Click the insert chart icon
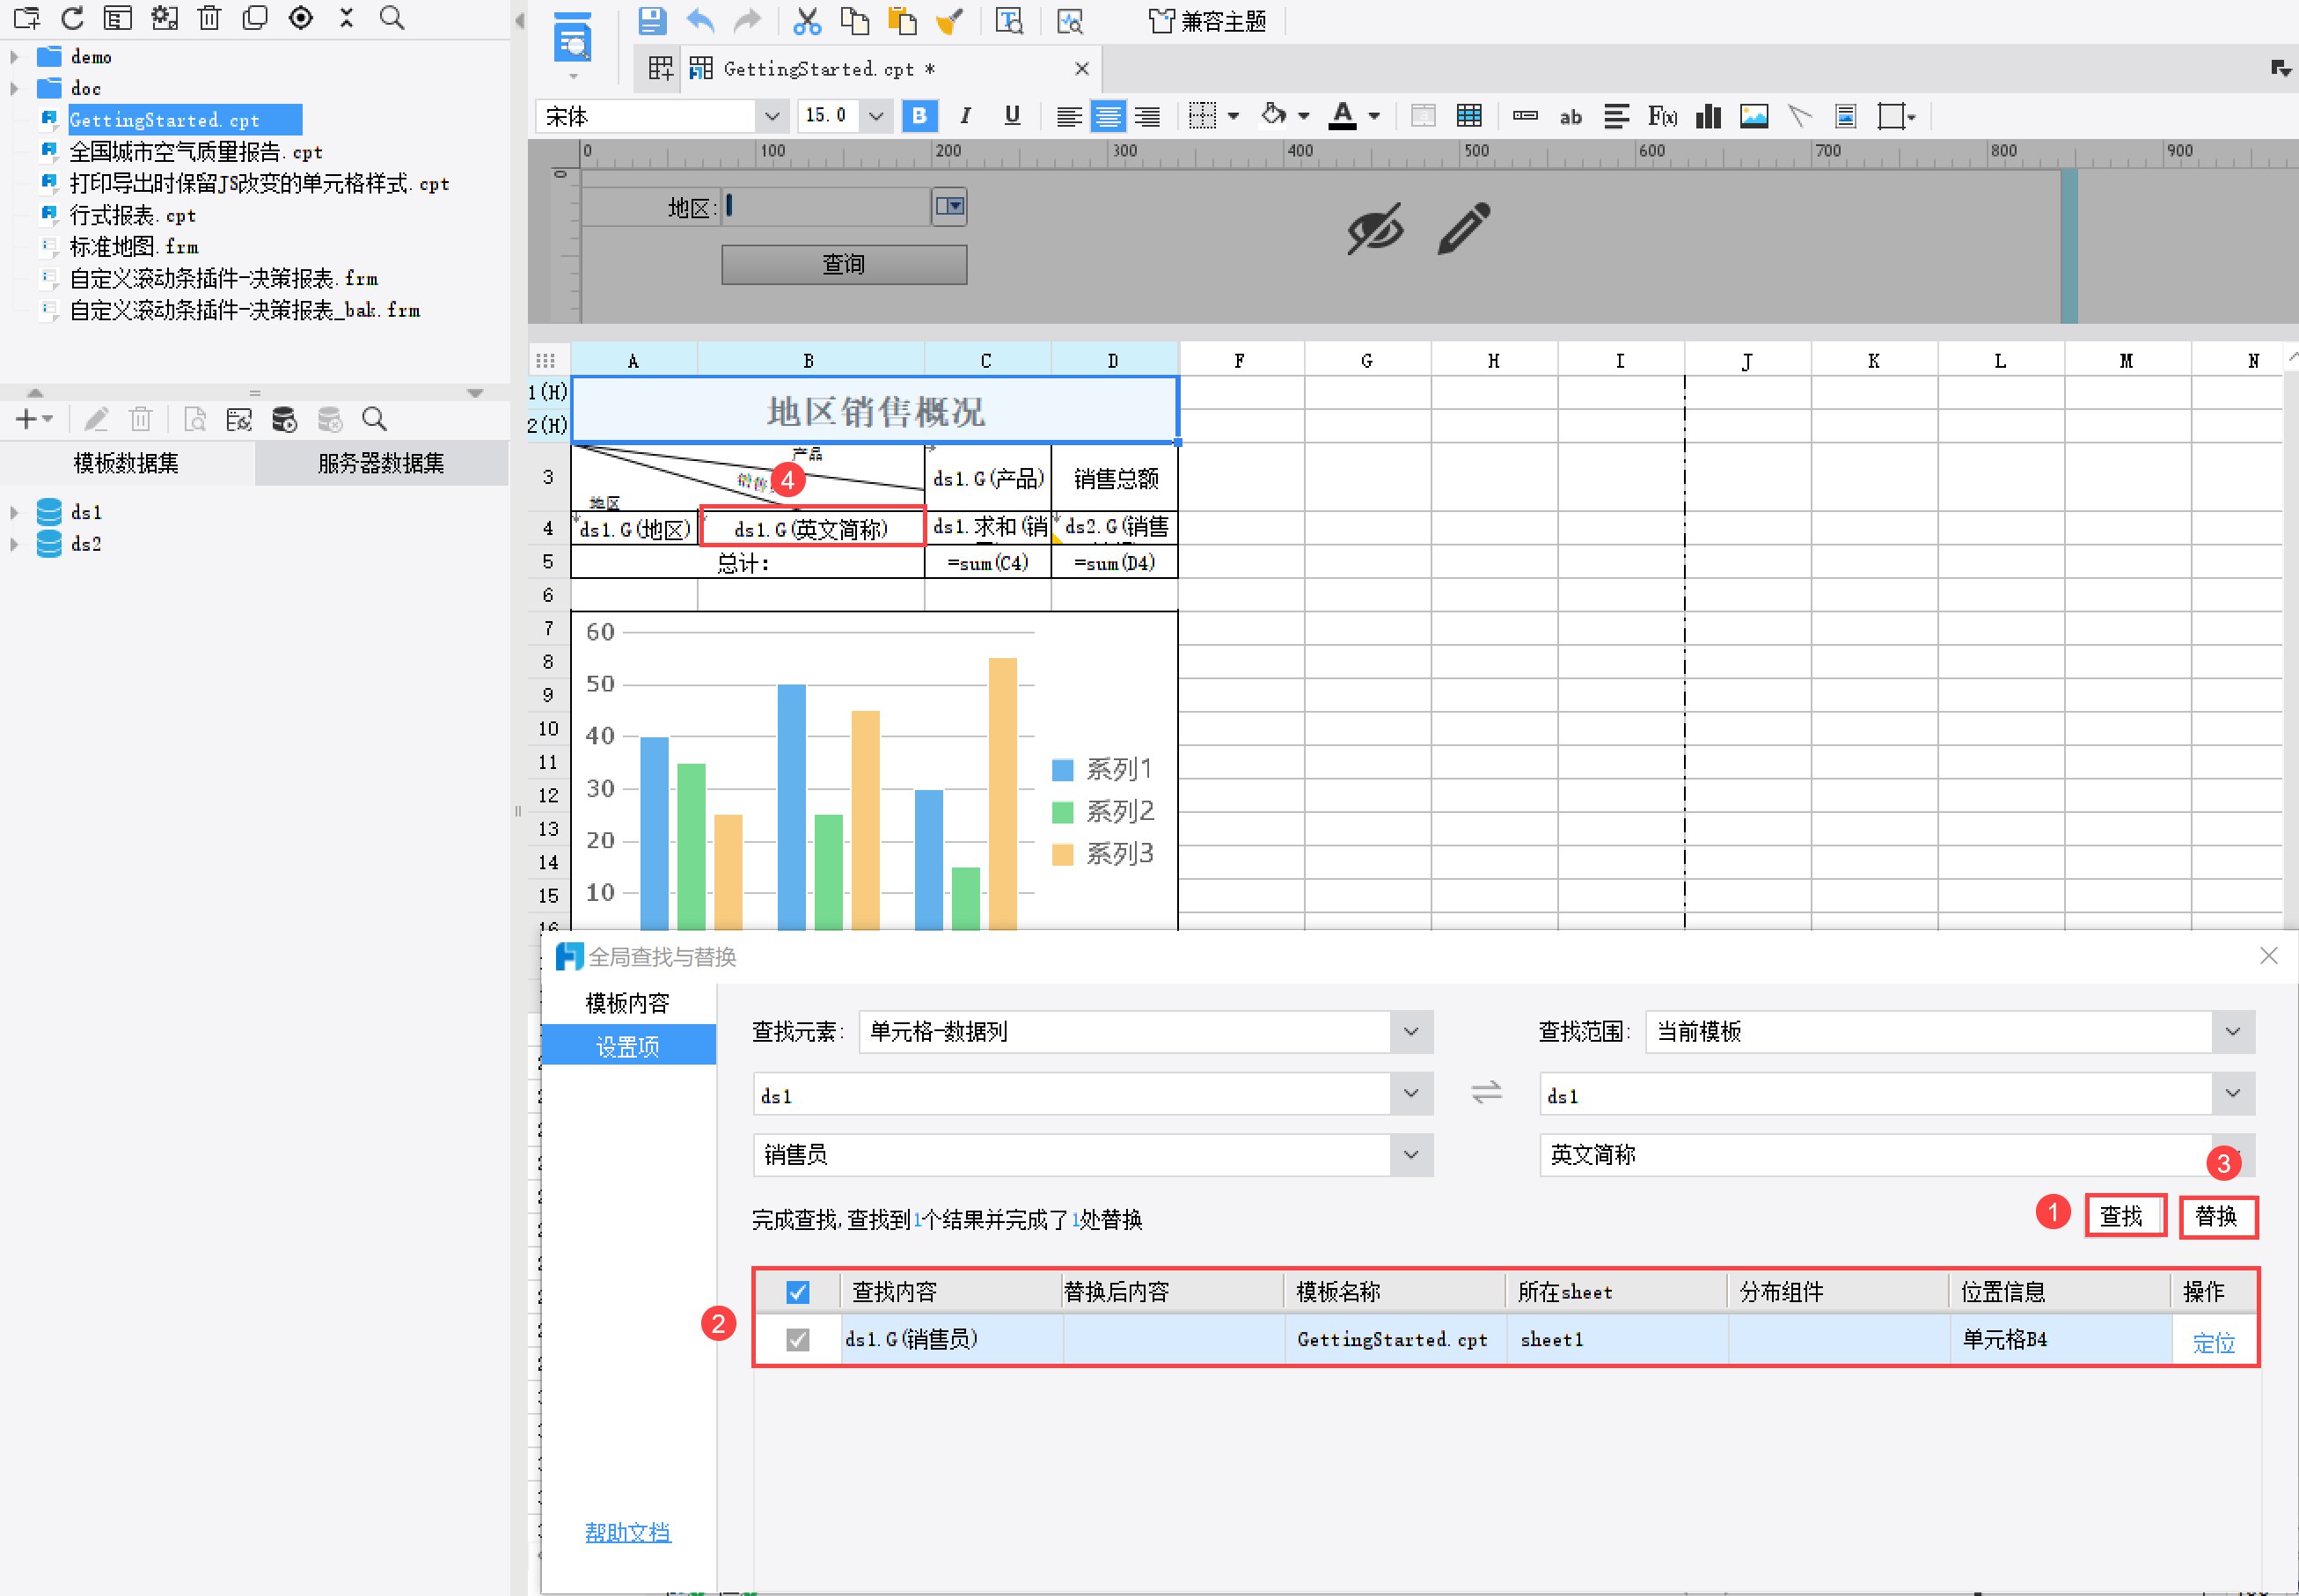Image resolution: width=2299 pixels, height=1596 pixels. [x=1708, y=116]
